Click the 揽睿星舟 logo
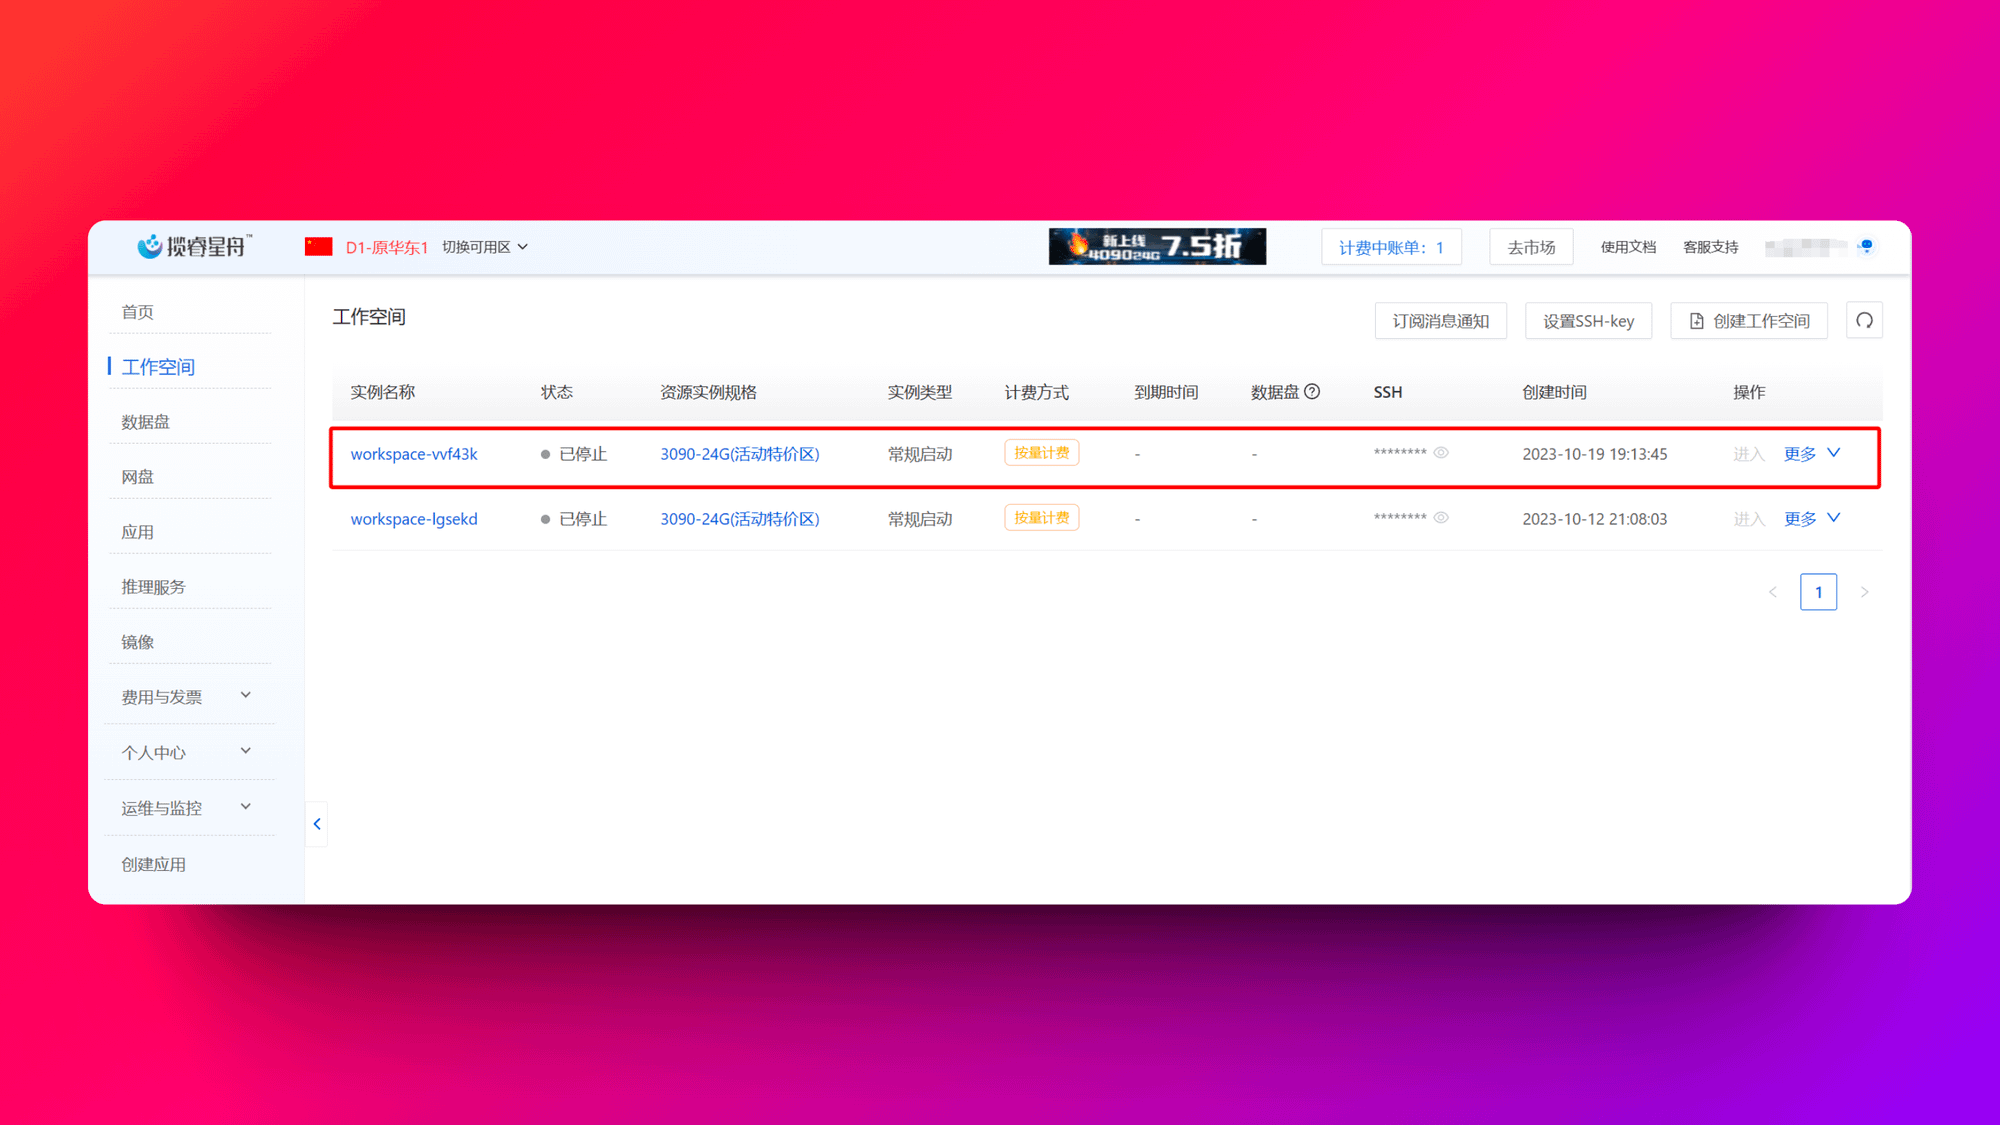Viewport: 2000px width, 1125px height. tap(195, 246)
